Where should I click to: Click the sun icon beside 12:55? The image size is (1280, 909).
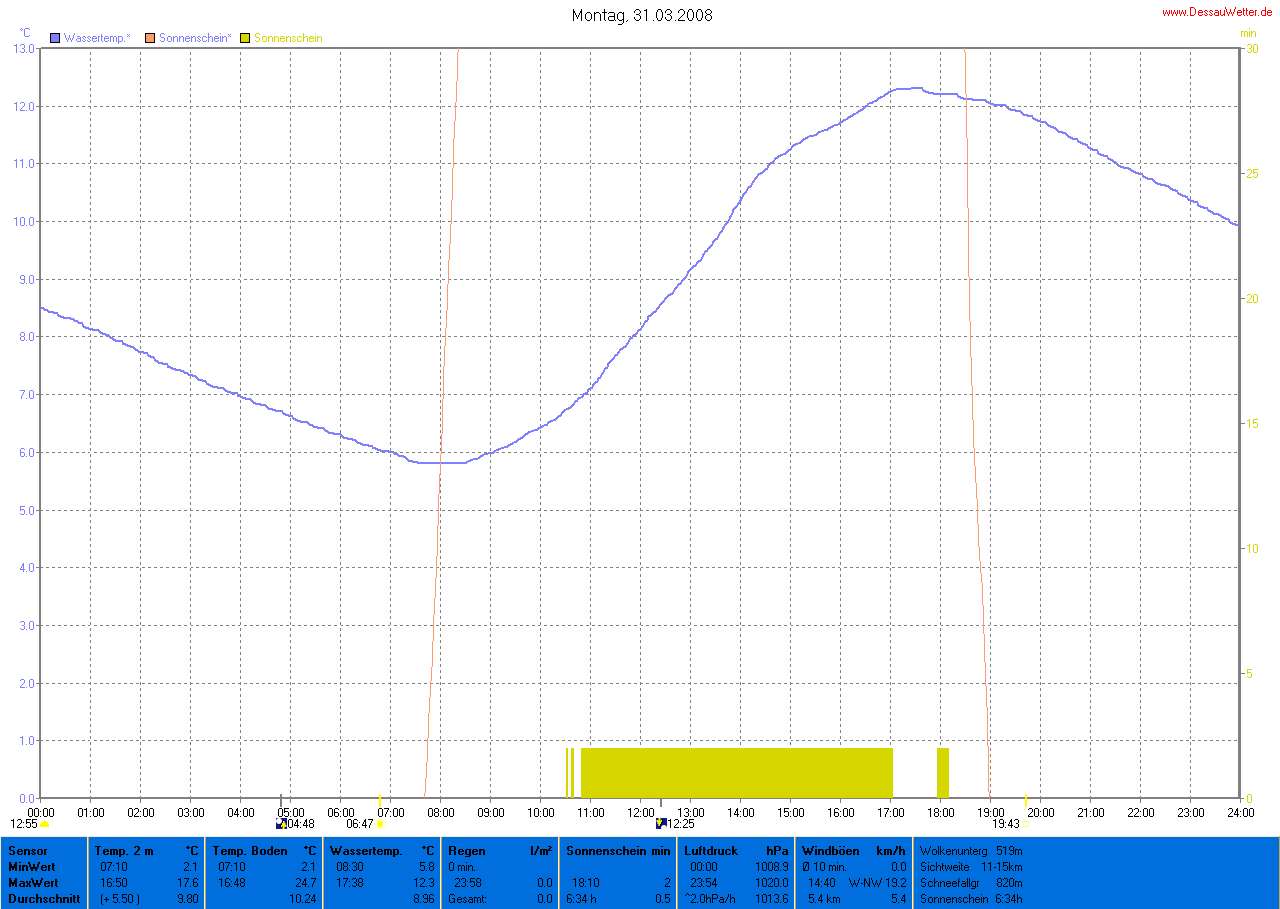[45, 824]
